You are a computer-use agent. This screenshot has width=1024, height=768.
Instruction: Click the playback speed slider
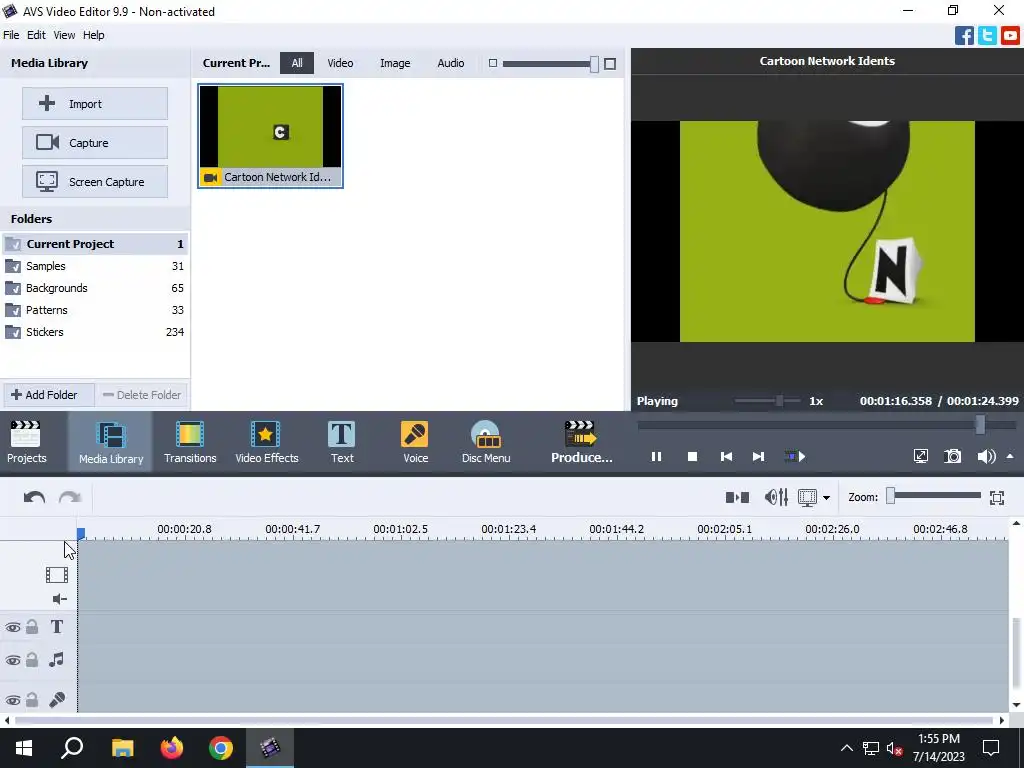(x=767, y=401)
